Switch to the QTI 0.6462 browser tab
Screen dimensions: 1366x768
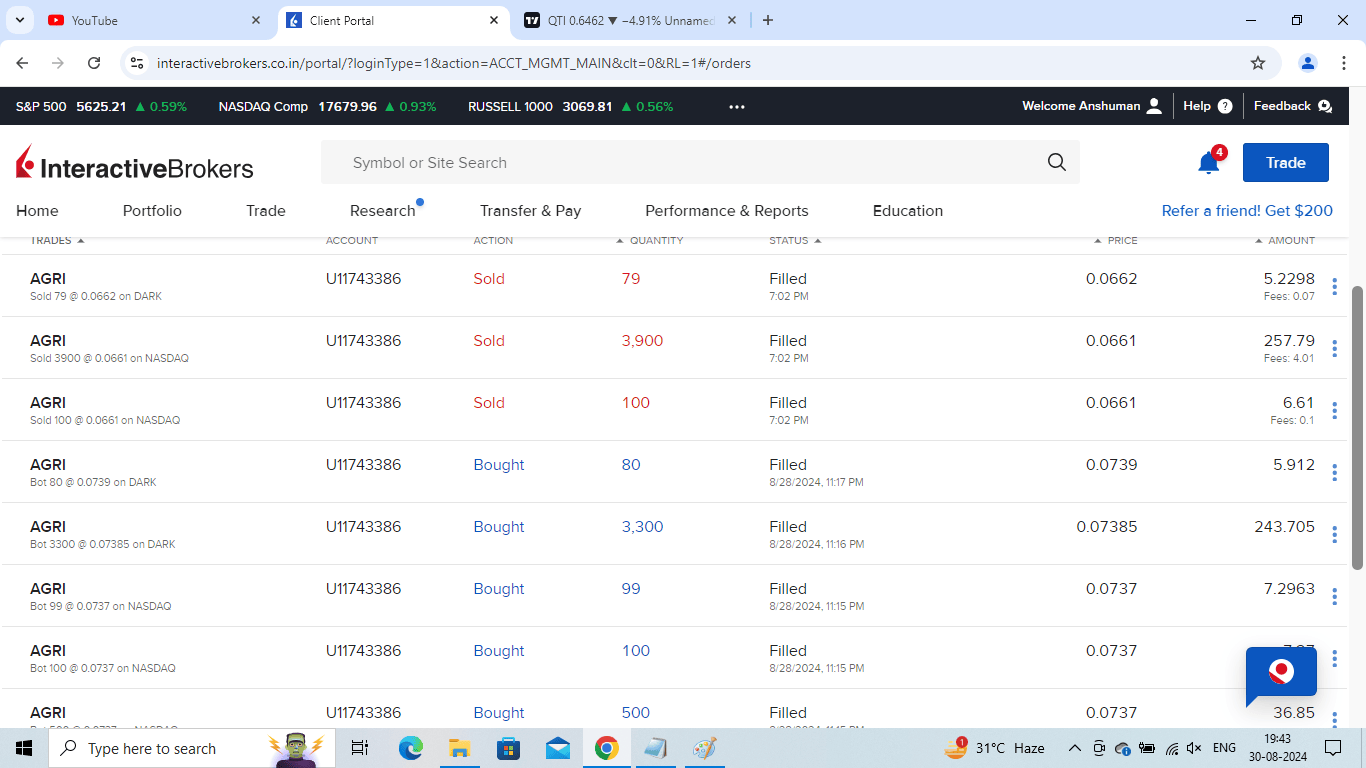point(630,20)
